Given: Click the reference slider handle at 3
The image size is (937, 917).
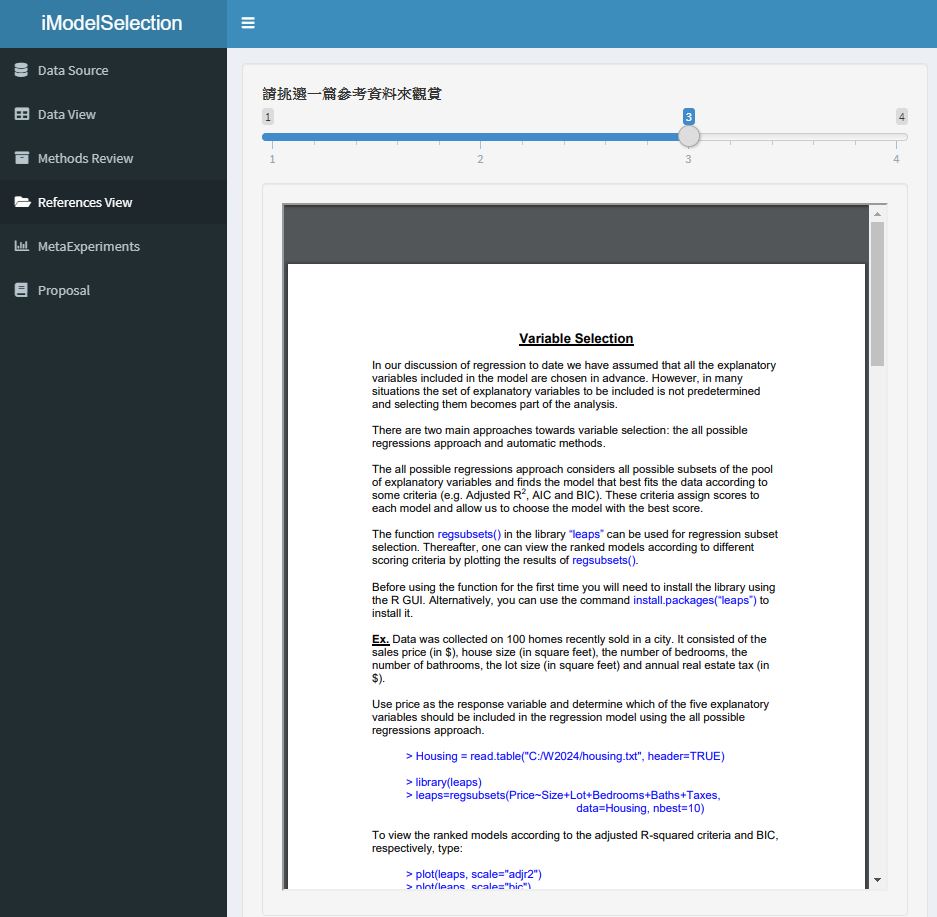Looking at the screenshot, I should click(688, 137).
